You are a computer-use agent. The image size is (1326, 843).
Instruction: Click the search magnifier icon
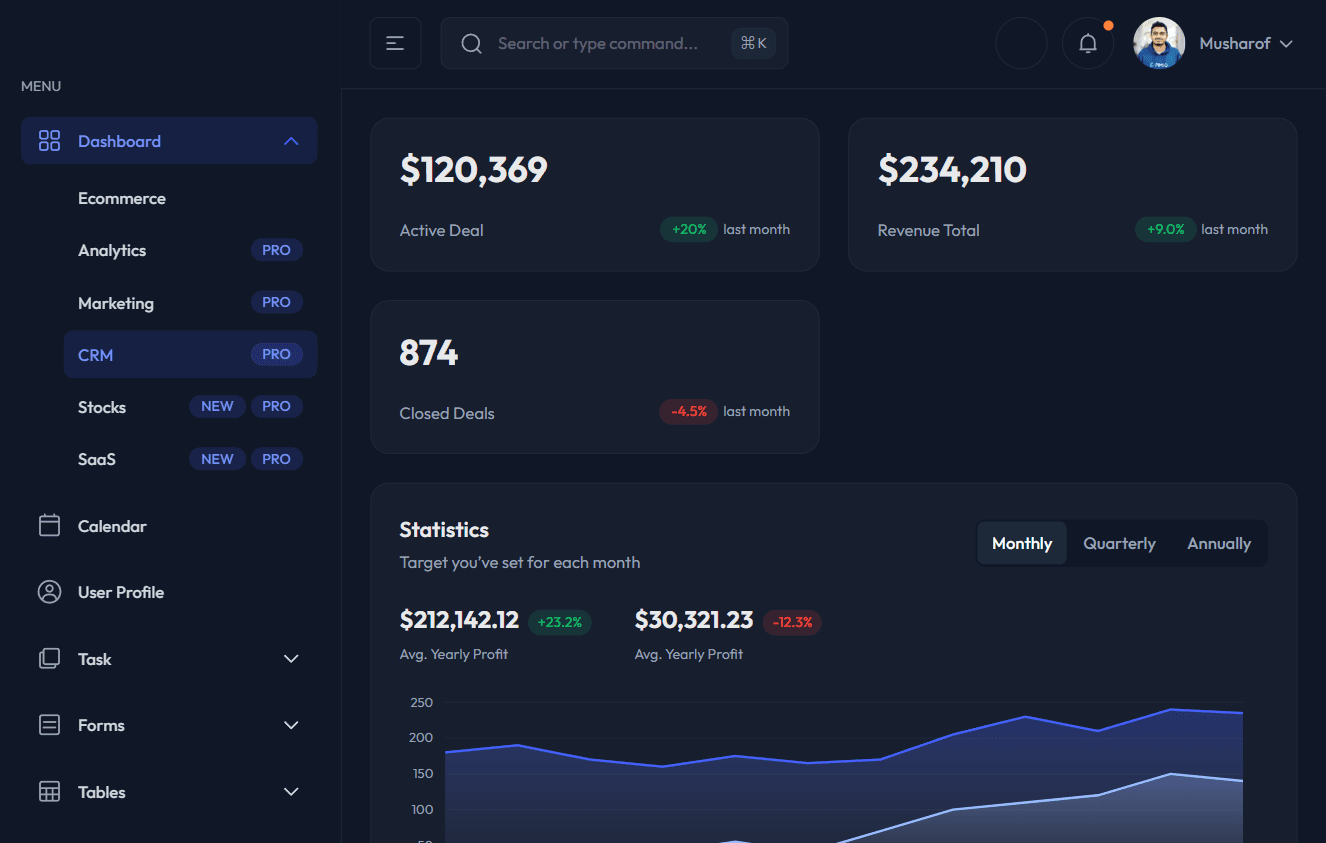click(x=471, y=43)
